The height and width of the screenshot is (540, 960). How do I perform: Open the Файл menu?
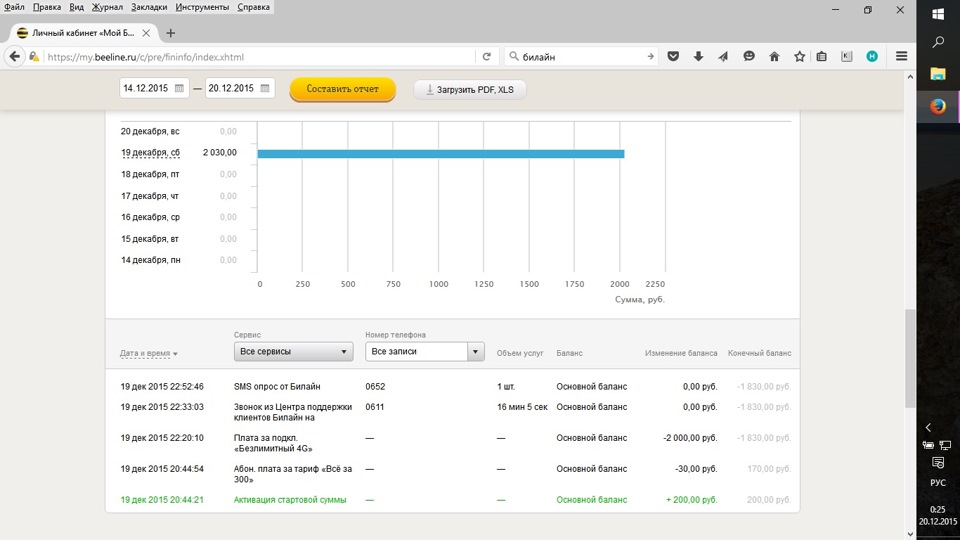tap(14, 7)
